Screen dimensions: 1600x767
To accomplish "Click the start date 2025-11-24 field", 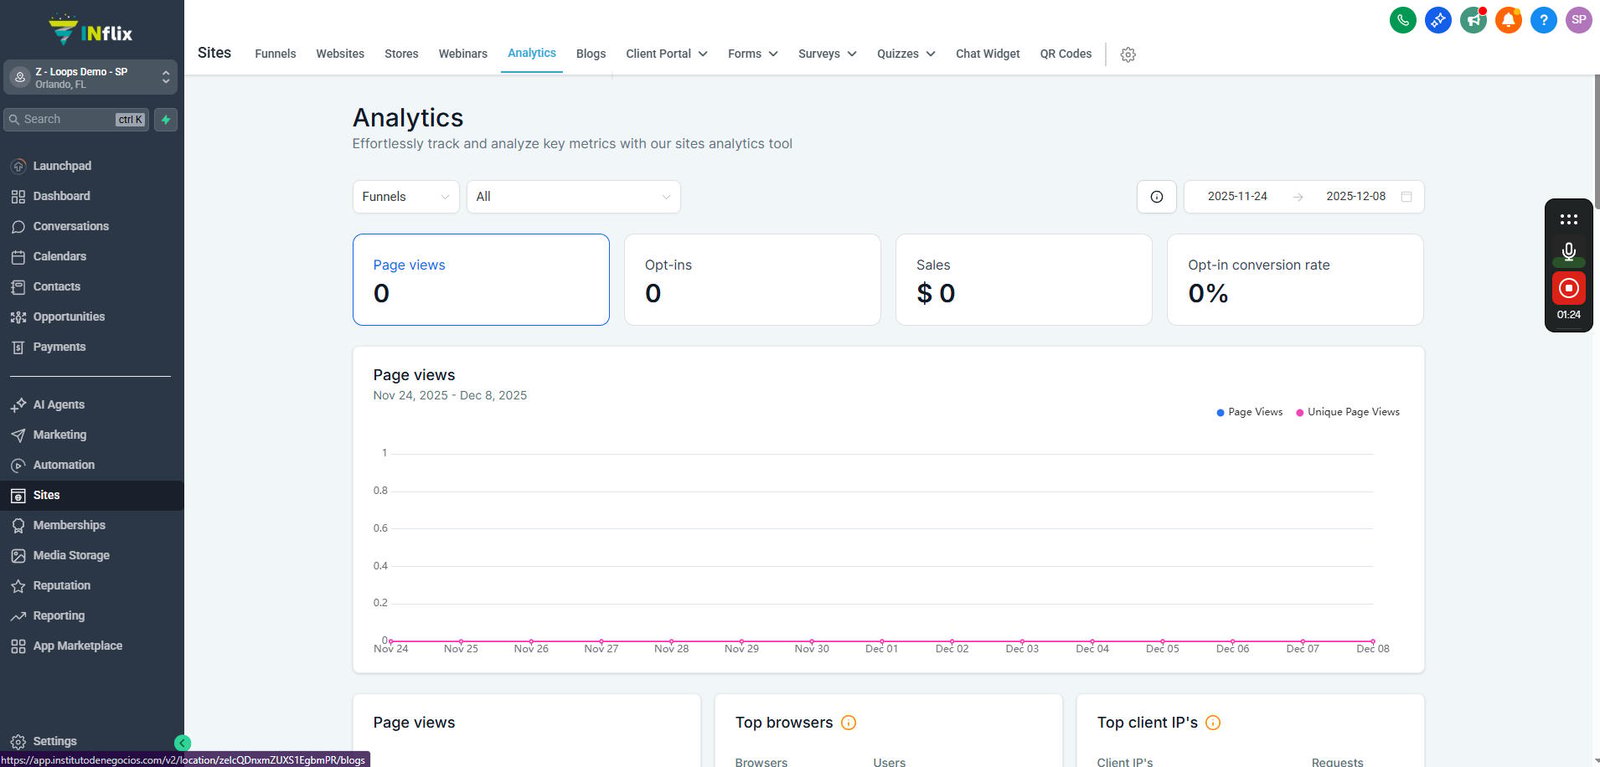I will [1237, 197].
